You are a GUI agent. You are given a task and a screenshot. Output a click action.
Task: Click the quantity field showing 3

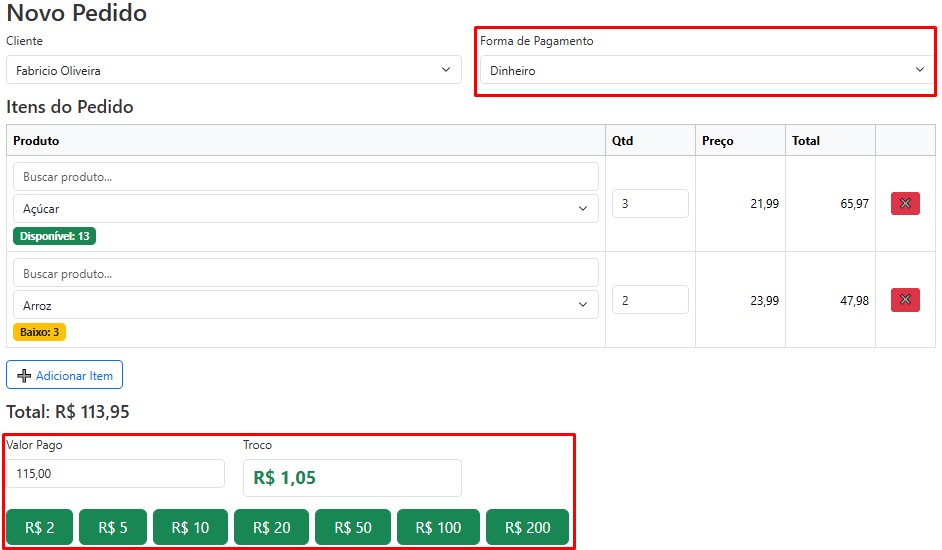[x=650, y=204]
